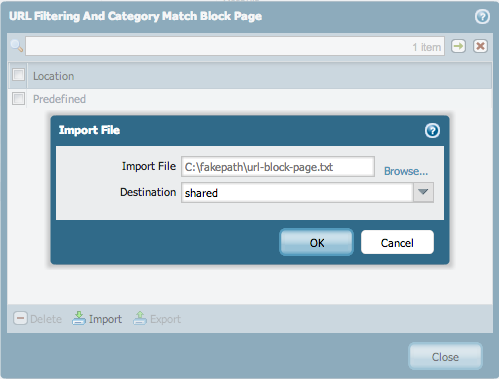Focus the filter search text box
499x379 pixels.
click(x=235, y=46)
